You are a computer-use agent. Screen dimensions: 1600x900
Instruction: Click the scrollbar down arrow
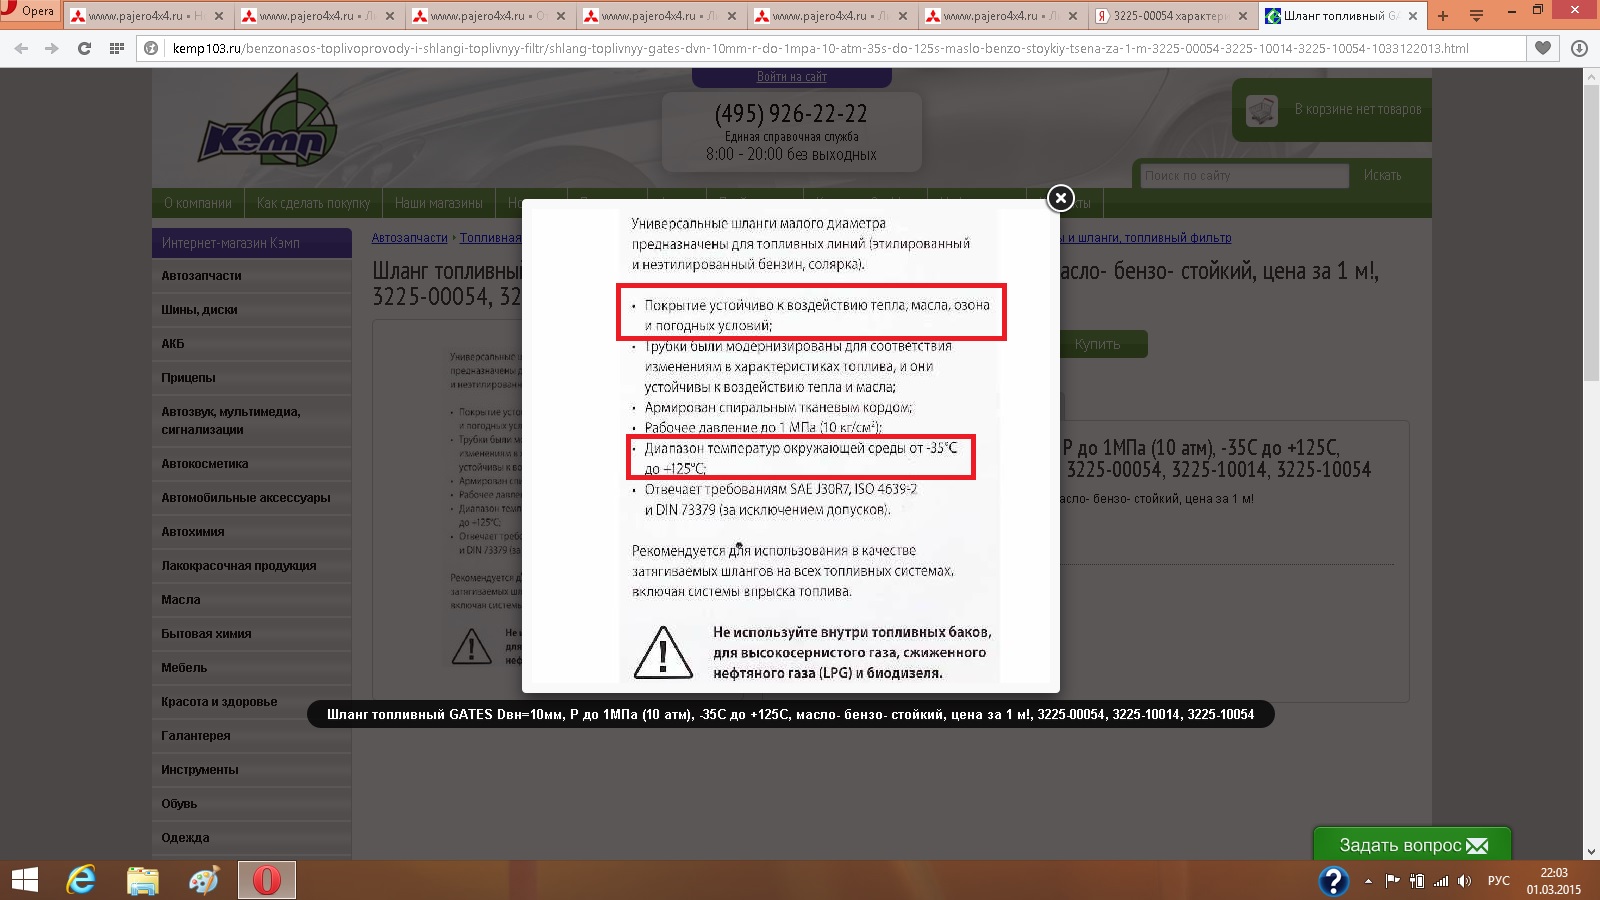[1591, 852]
